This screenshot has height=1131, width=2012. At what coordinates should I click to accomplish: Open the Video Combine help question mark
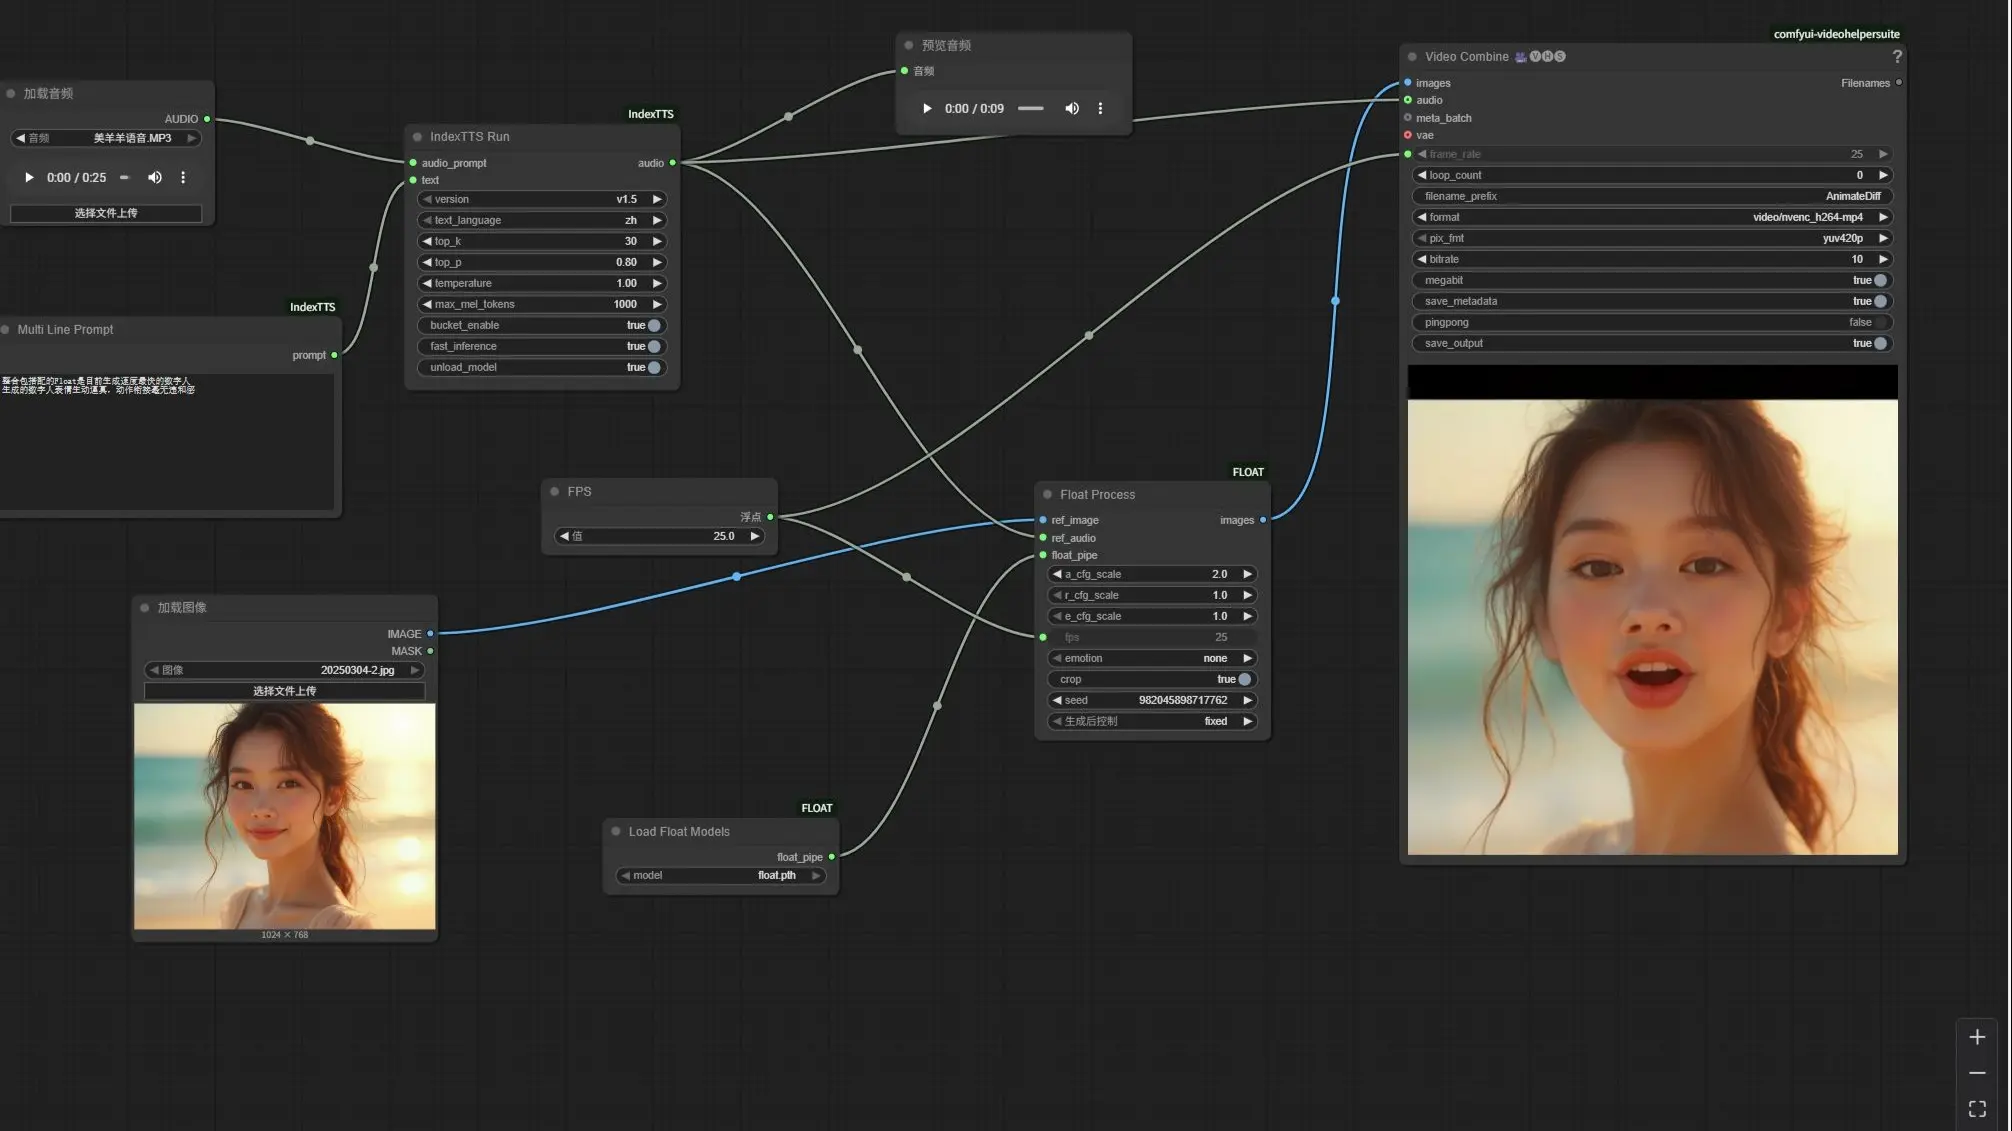[x=1896, y=57]
